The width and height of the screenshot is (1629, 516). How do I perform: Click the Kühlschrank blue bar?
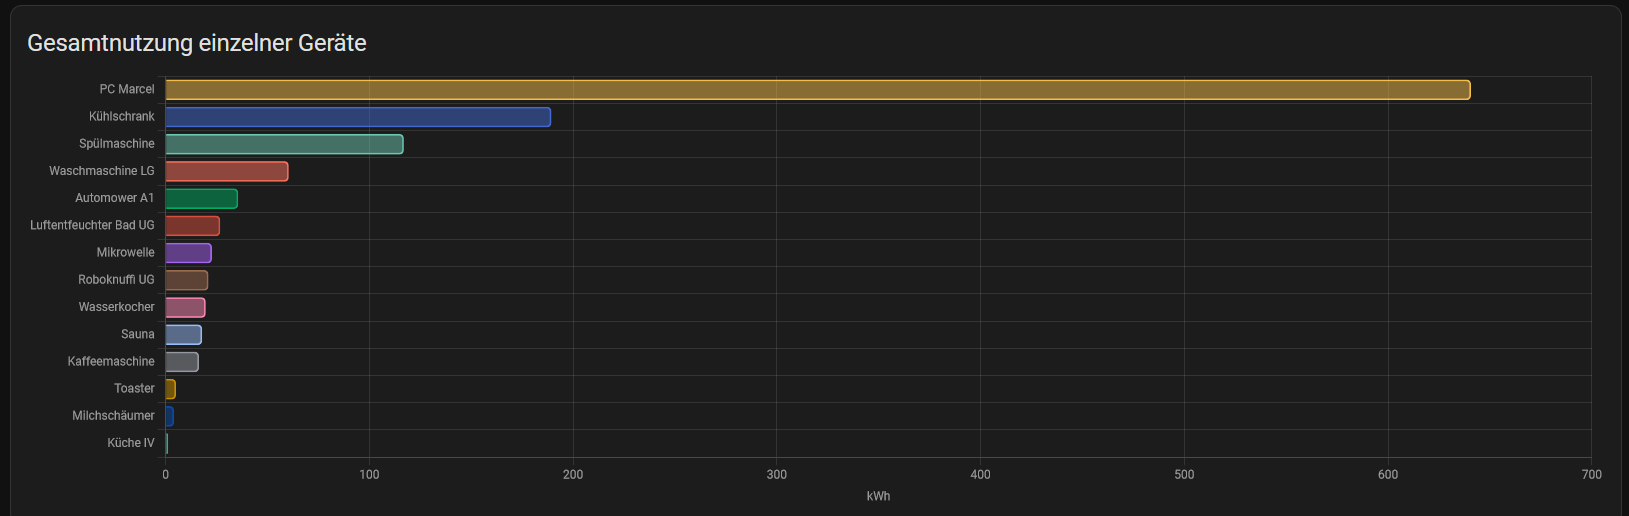[358, 117]
